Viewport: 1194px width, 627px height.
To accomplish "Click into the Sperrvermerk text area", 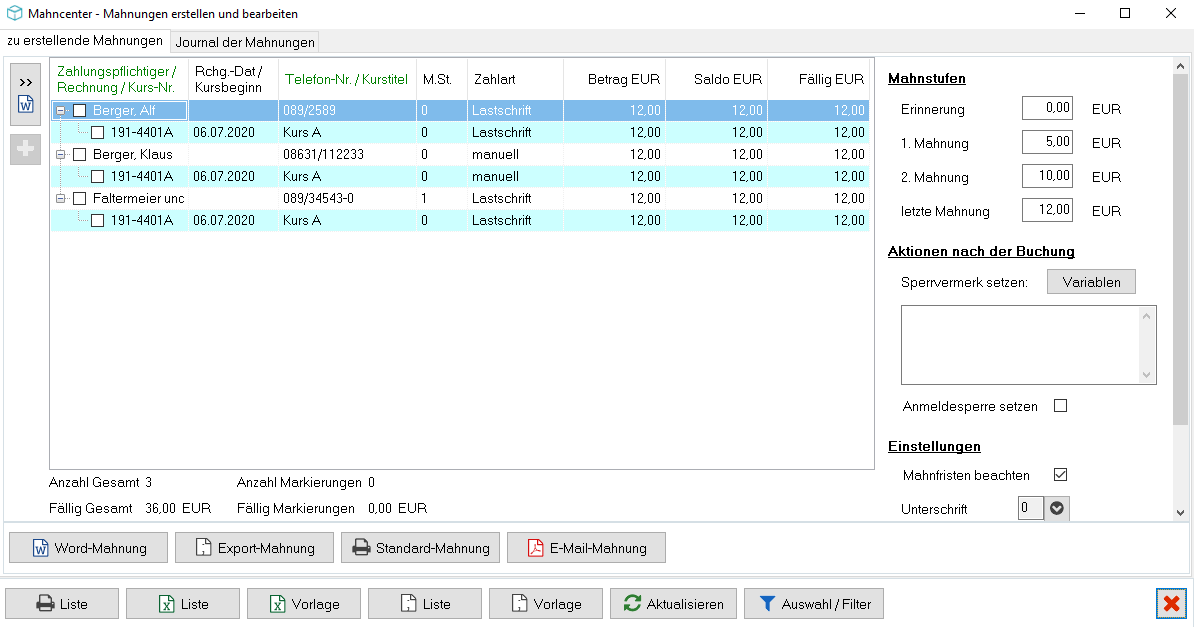I will 1020,345.
